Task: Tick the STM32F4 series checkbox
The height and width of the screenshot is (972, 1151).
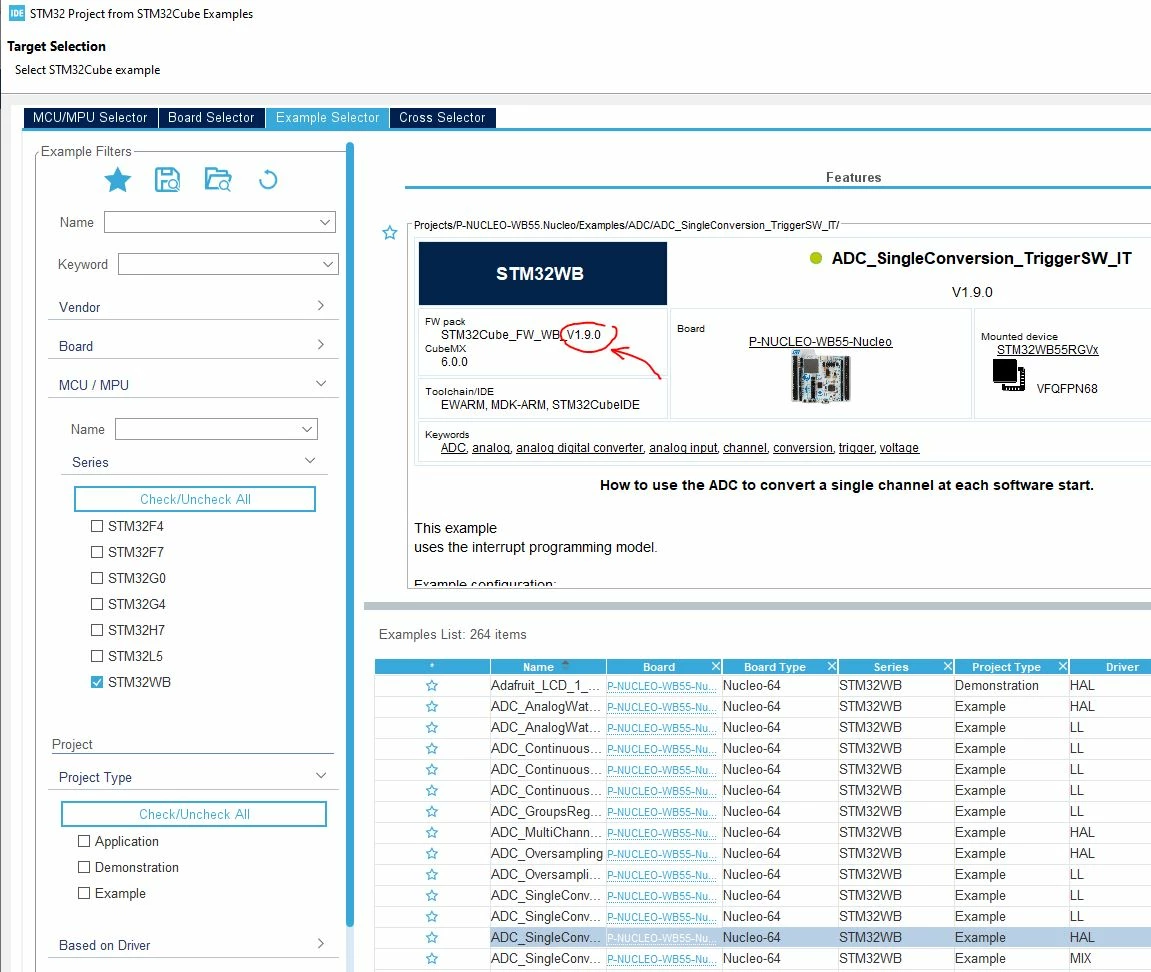Action: (x=97, y=526)
